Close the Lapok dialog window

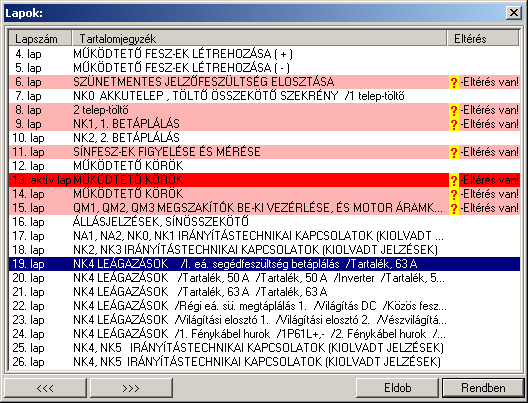click(x=514, y=13)
